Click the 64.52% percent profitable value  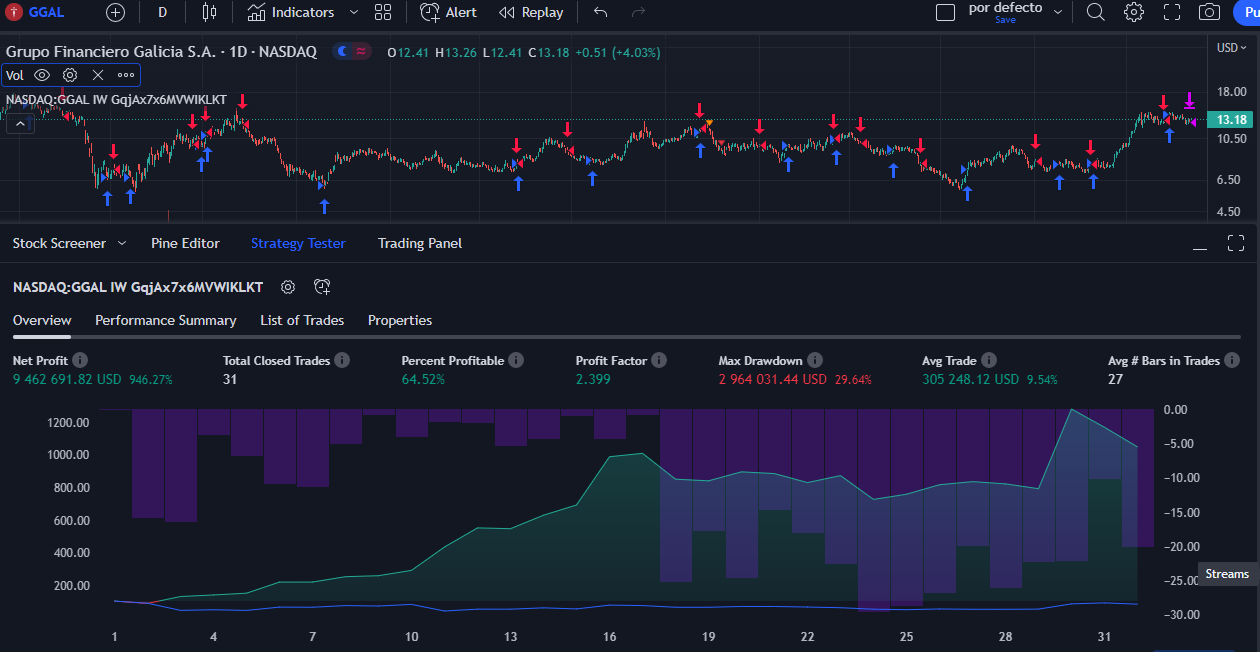click(423, 380)
